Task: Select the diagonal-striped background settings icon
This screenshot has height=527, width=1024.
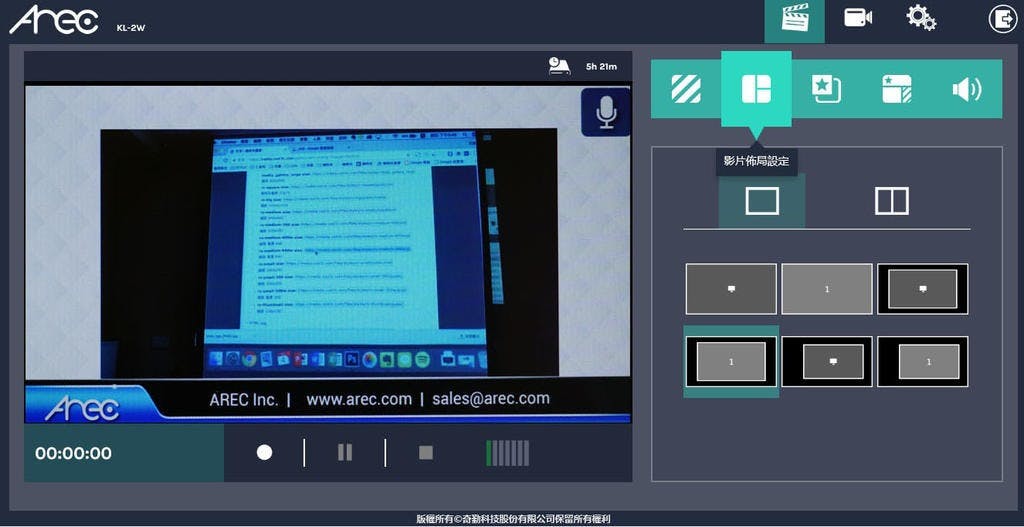Action: pos(686,89)
